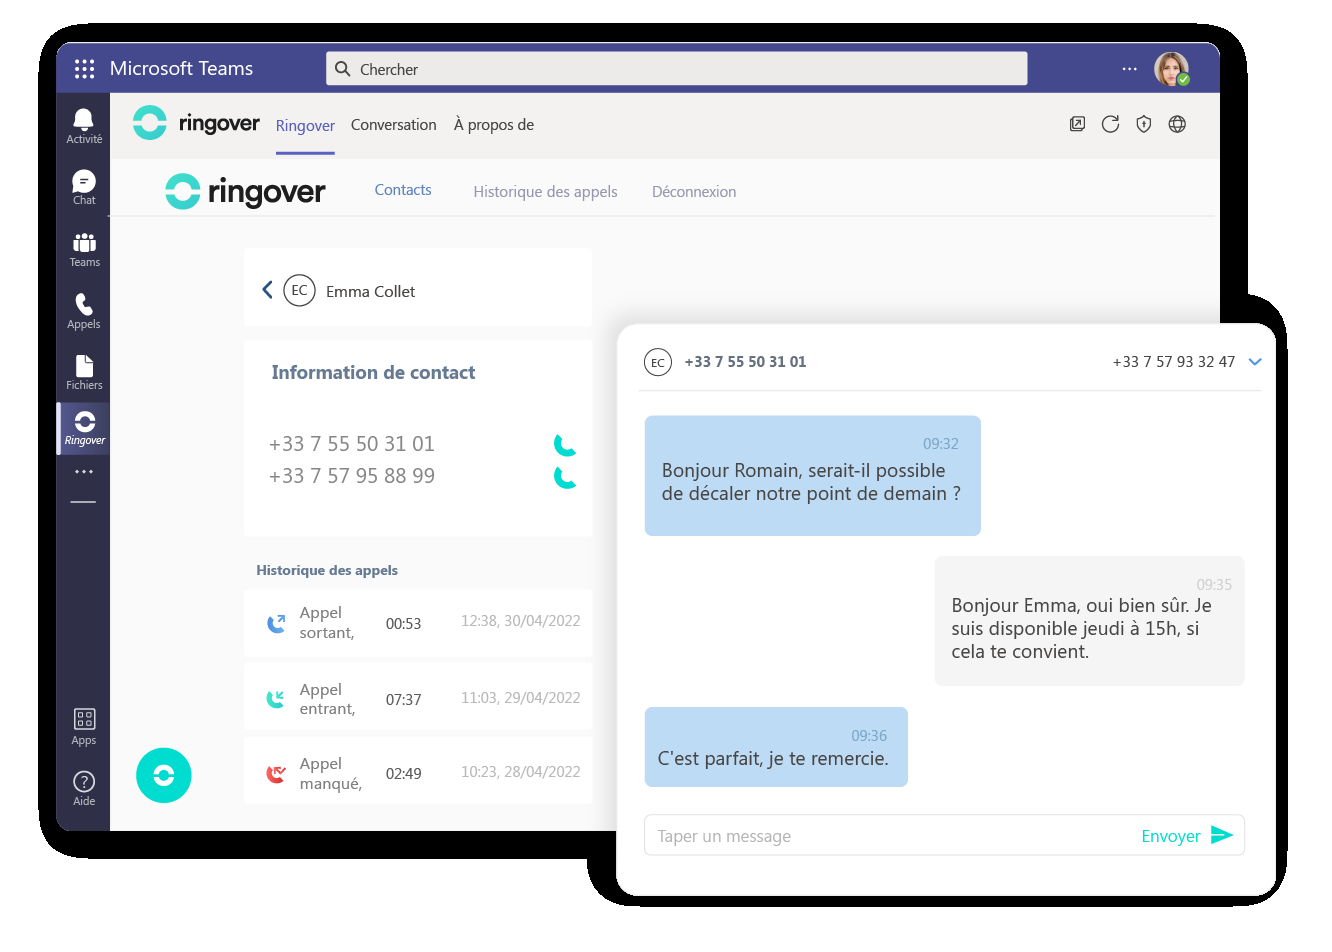Open the Appel sortant history entry
This screenshot has height=952, width=1332.
coord(418,623)
